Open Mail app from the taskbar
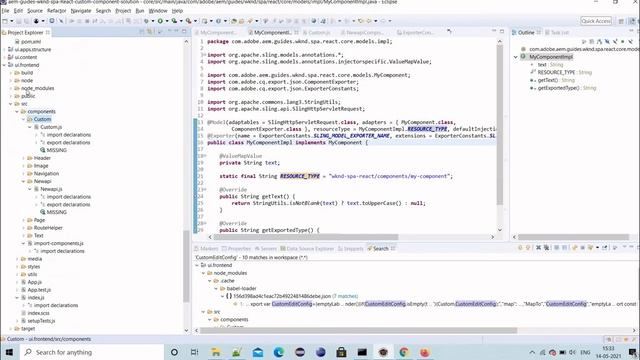 [x=258, y=352]
